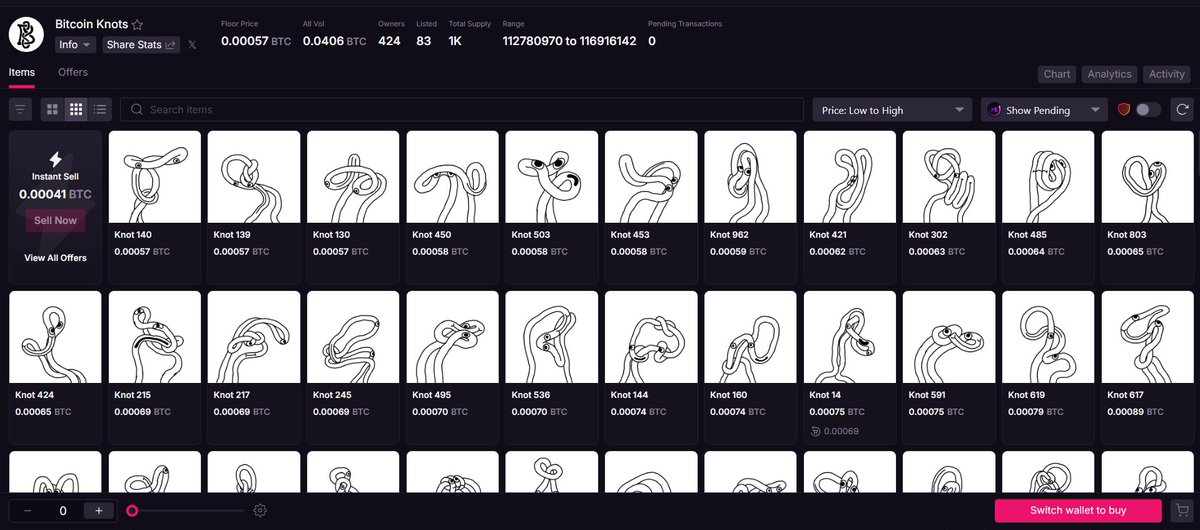Open the collection's X (Twitter) link
This screenshot has width=1200, height=530.
click(192, 45)
